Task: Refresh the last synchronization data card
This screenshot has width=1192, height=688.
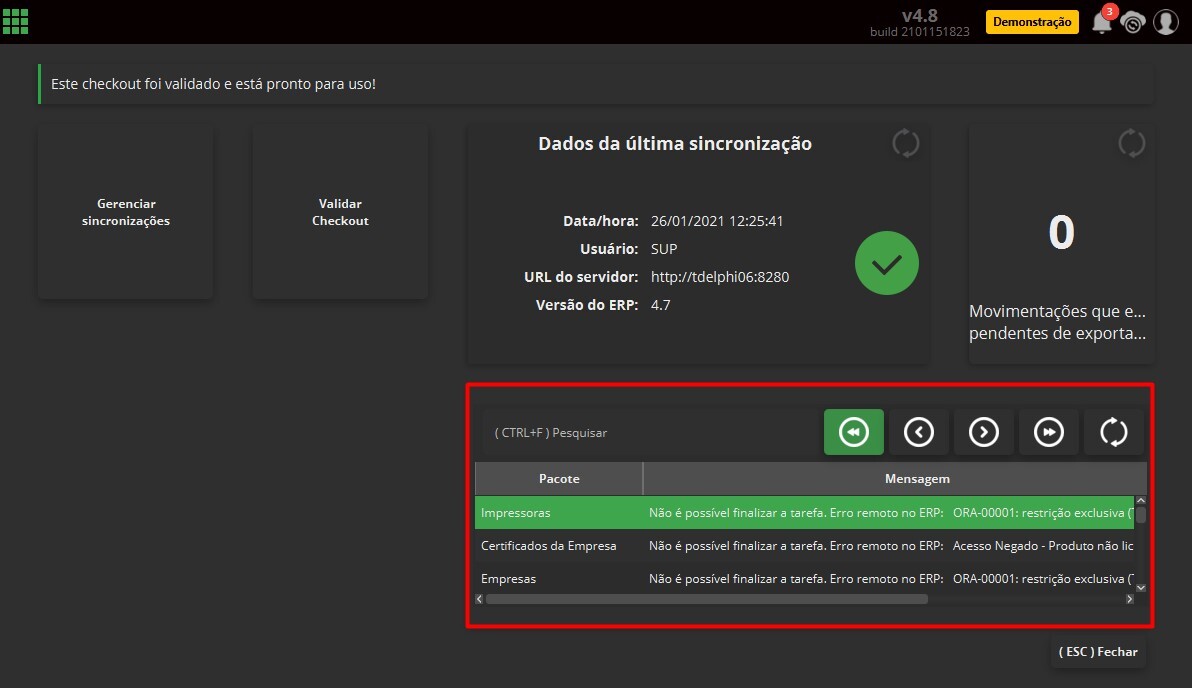Action: point(905,143)
